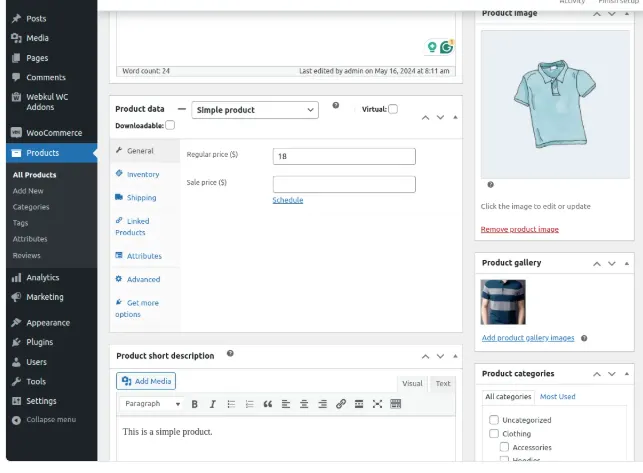Click the insert link icon

click(340, 404)
